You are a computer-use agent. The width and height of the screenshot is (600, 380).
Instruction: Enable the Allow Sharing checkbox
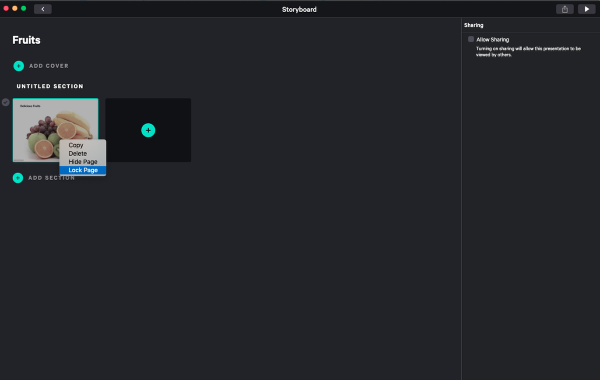[x=471, y=39]
